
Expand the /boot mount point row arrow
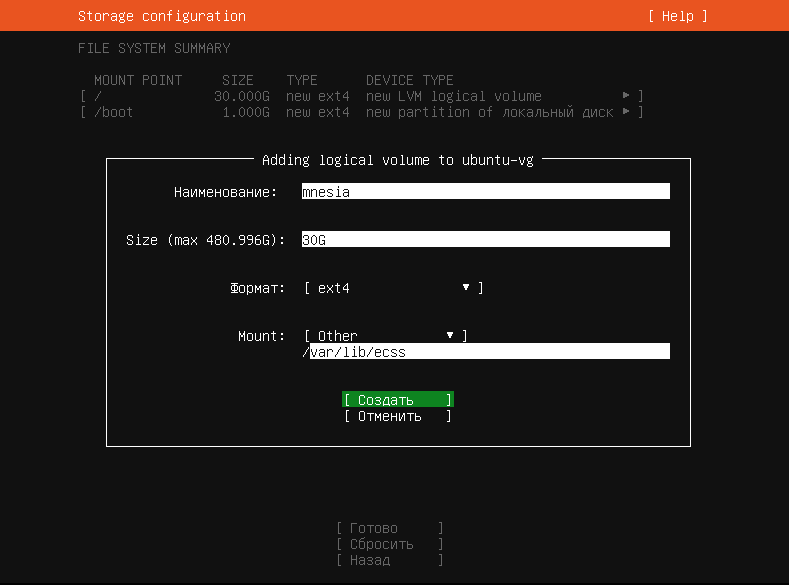(x=626, y=111)
